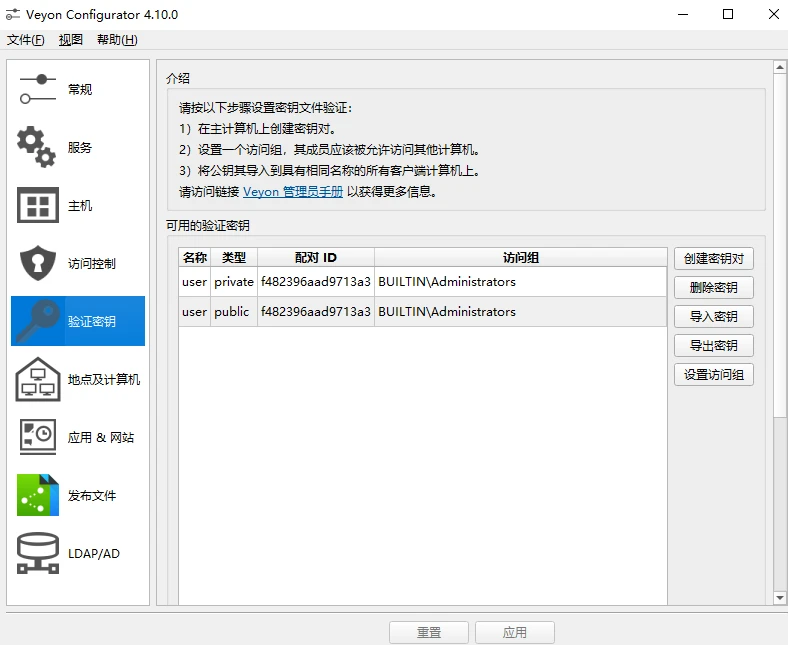Select the 服务 gears icon

click(36, 147)
